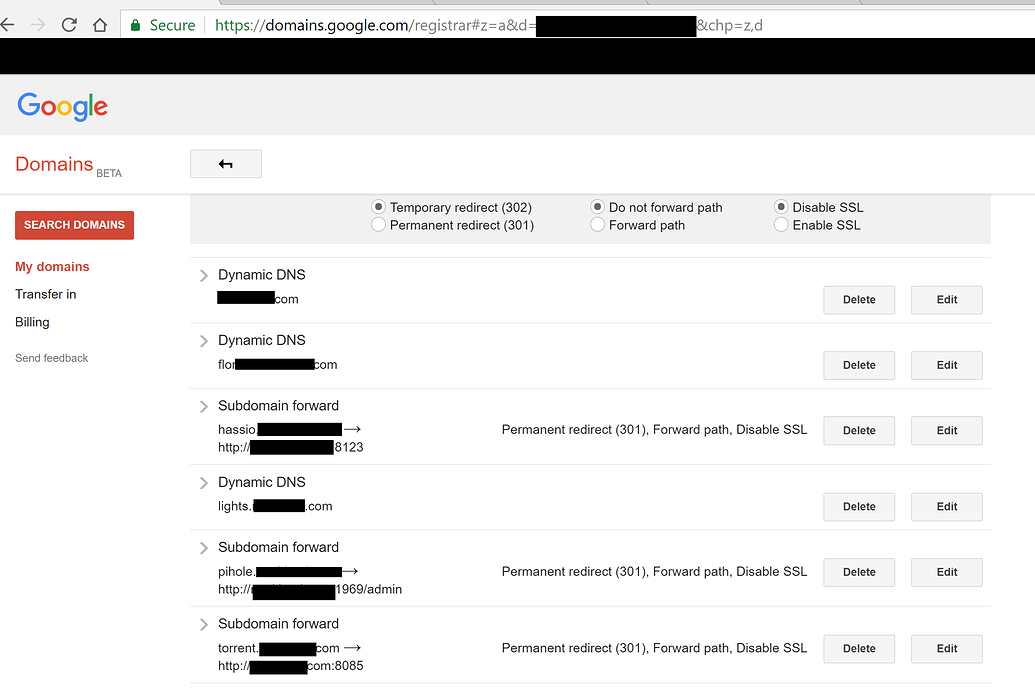
Task: Select Temporary redirect (302) option
Action: point(378,207)
